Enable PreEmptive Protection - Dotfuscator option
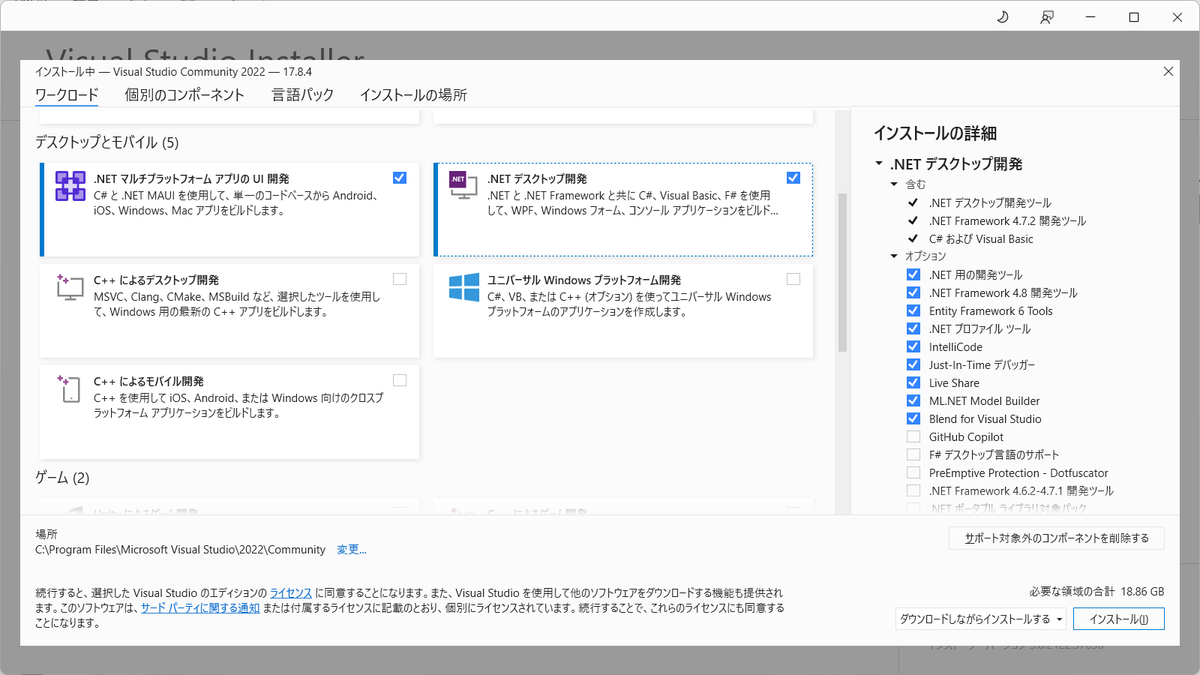 (x=913, y=473)
